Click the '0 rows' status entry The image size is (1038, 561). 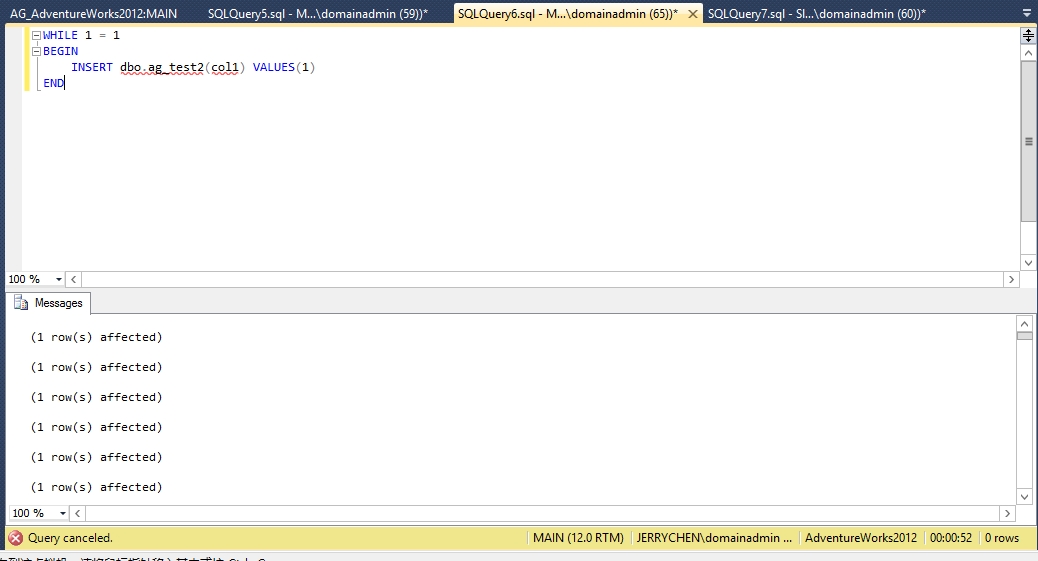click(x=1002, y=538)
